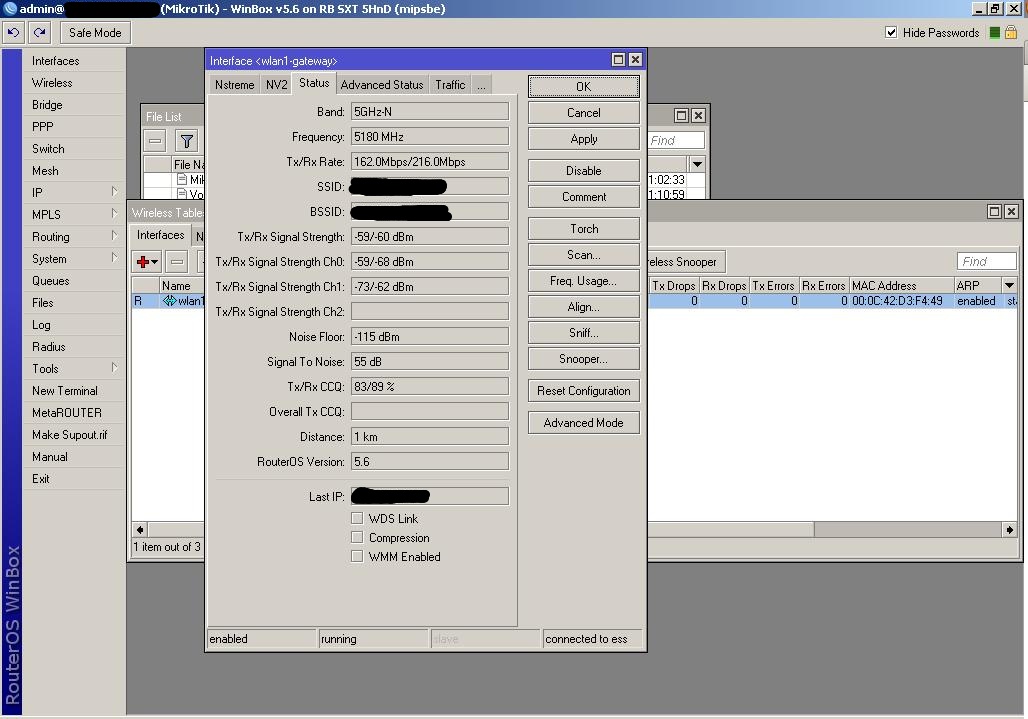Click the Undo arrow in the toolbar

point(14,32)
